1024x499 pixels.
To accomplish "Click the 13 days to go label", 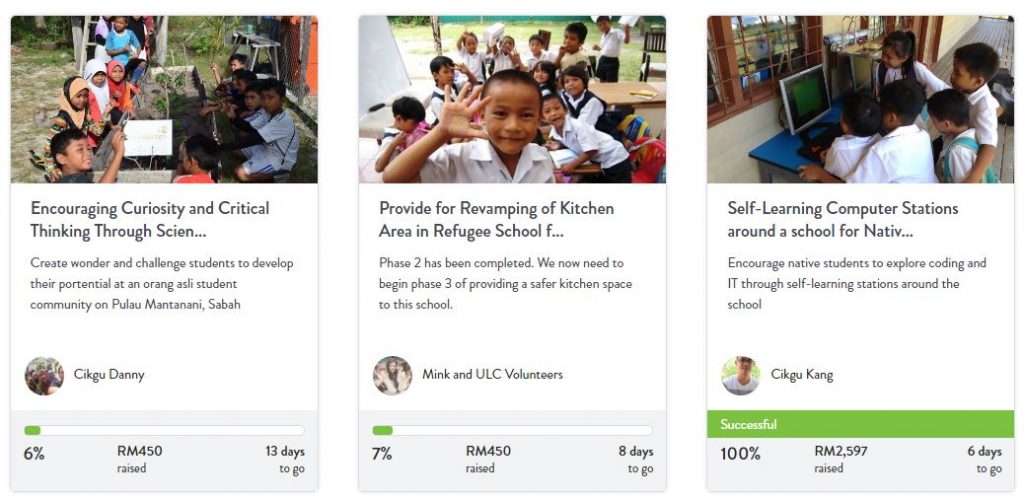I will [284, 459].
